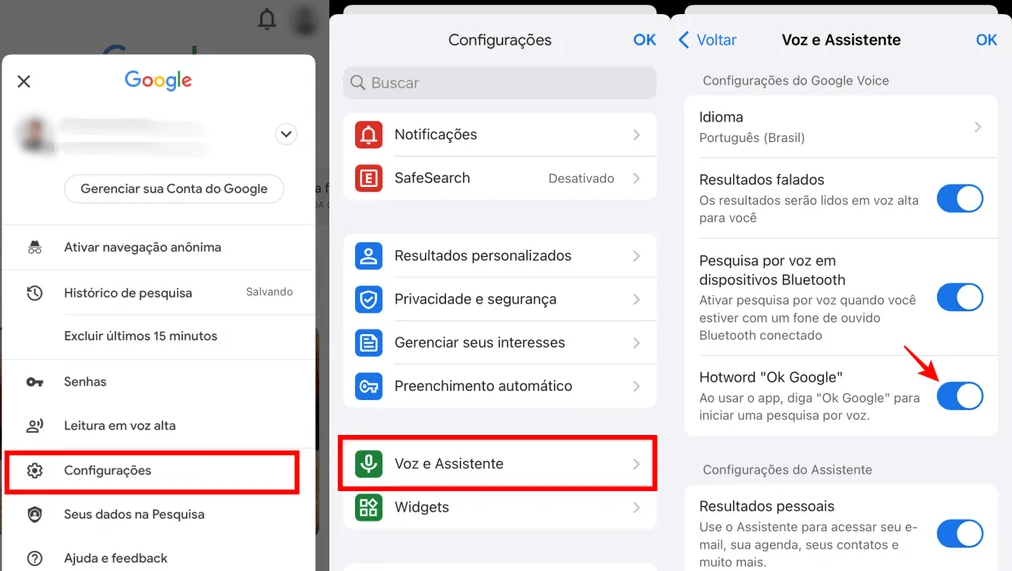This screenshot has width=1012, height=571.
Task: Open the Widgets label
Action: coord(421,507)
